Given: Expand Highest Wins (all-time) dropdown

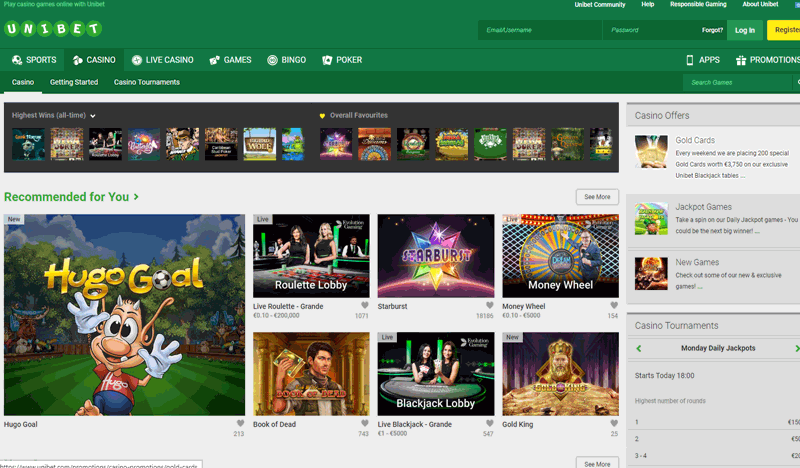Looking at the screenshot, I should click(x=93, y=116).
